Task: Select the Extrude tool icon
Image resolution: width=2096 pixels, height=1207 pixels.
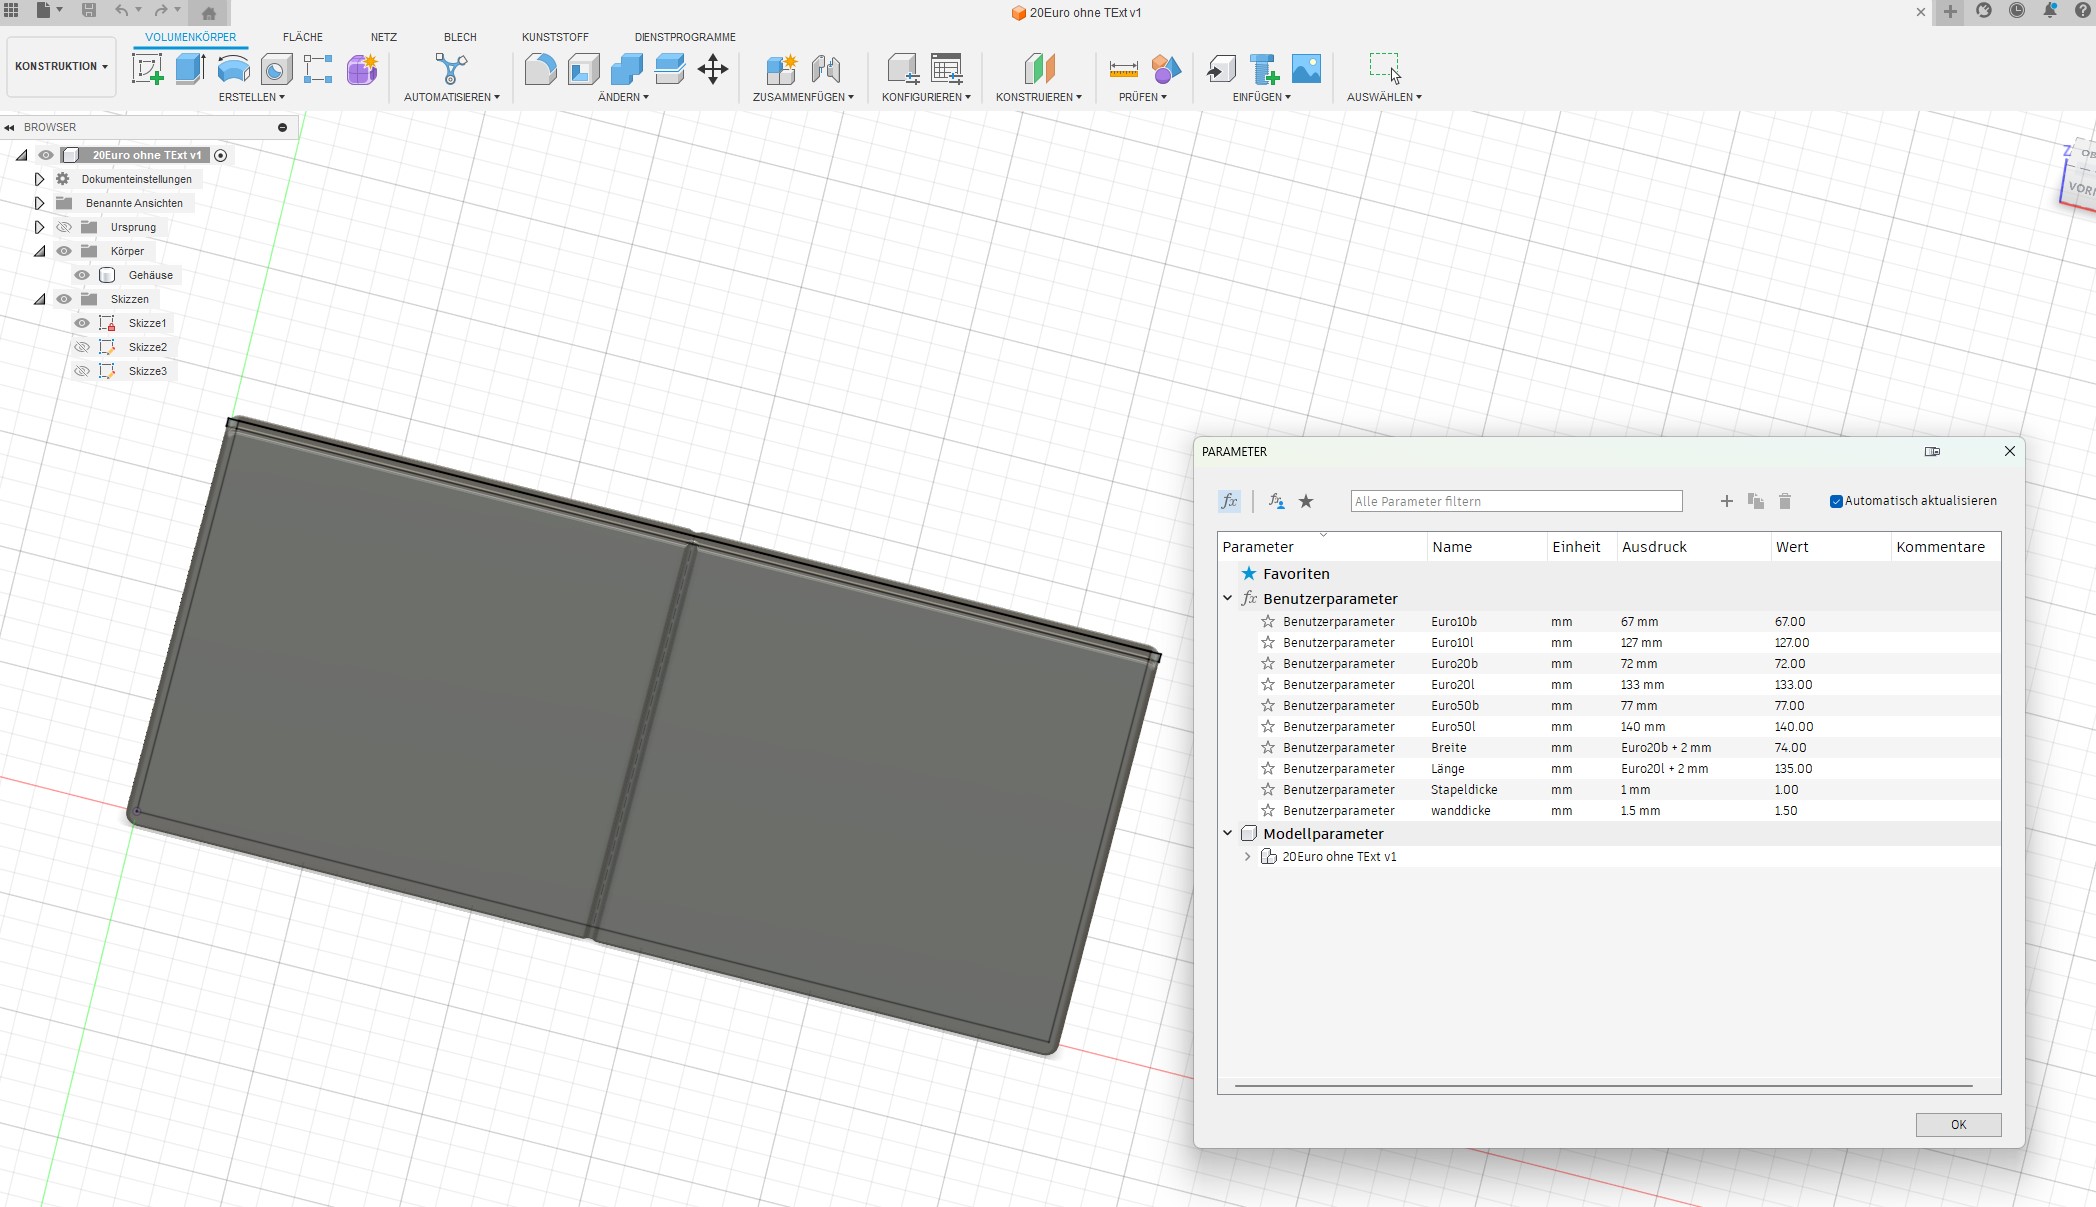Action: pos(190,69)
